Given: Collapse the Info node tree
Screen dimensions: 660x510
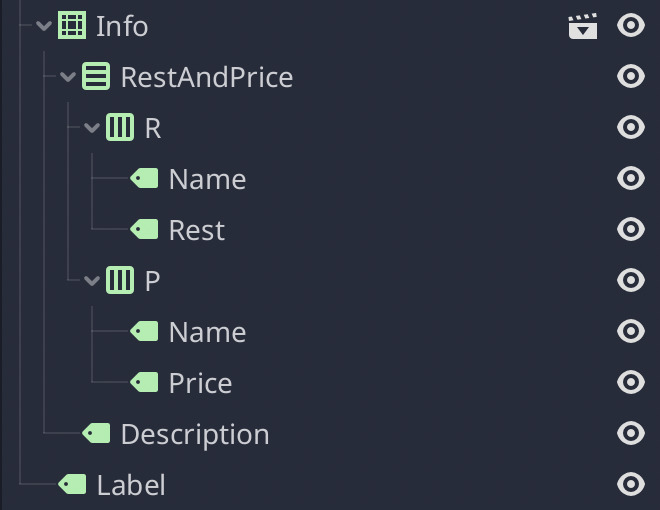Looking at the screenshot, I should coord(44,26).
